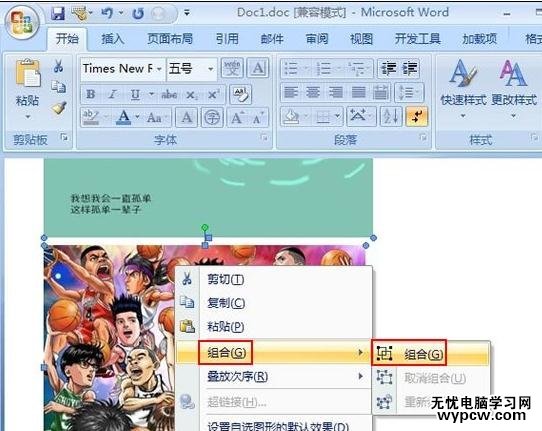The image size is (542, 431).
Task: Toggle Italic formatting
Action: tap(112, 94)
